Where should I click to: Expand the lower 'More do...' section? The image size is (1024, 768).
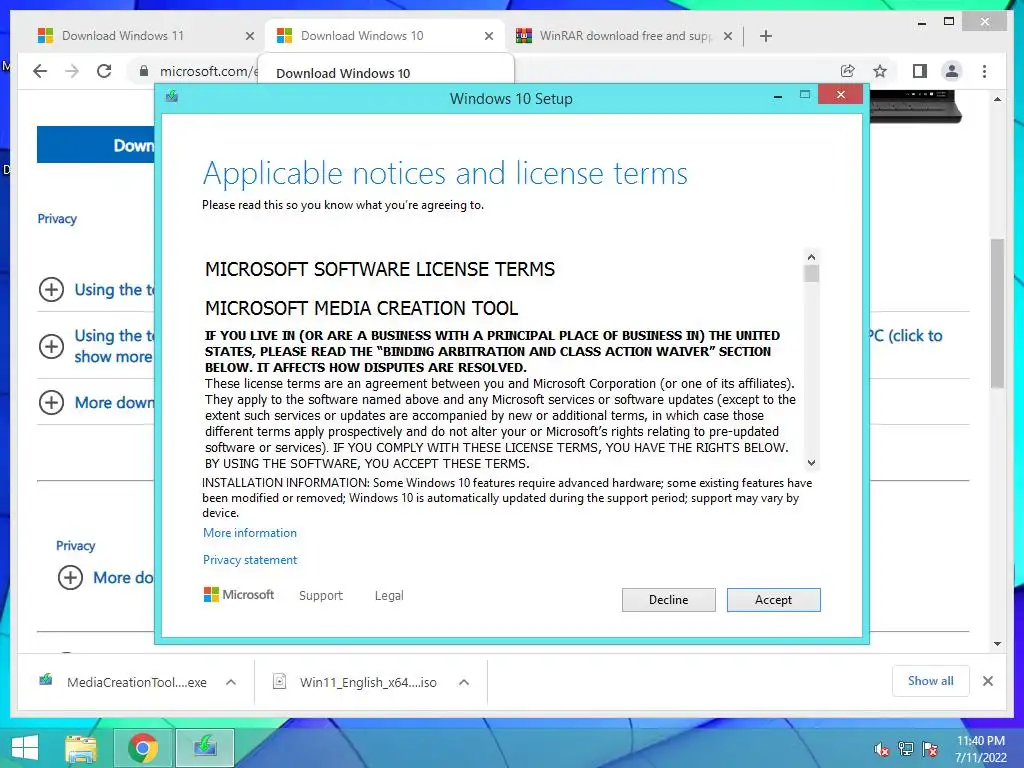tap(71, 577)
